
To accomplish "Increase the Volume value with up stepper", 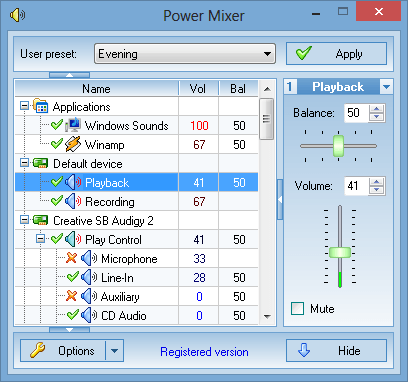I will tap(377, 182).
